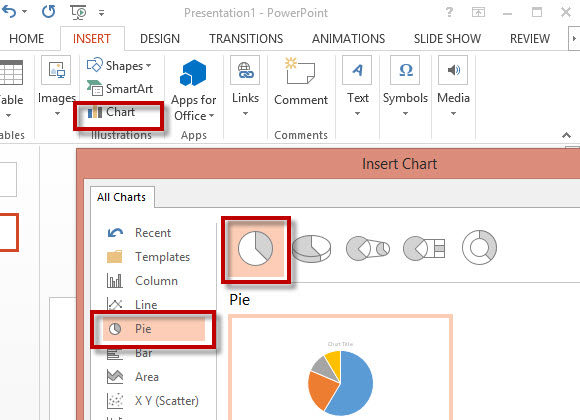
Task: Switch to the HOME tab
Action: pyautogui.click(x=27, y=38)
